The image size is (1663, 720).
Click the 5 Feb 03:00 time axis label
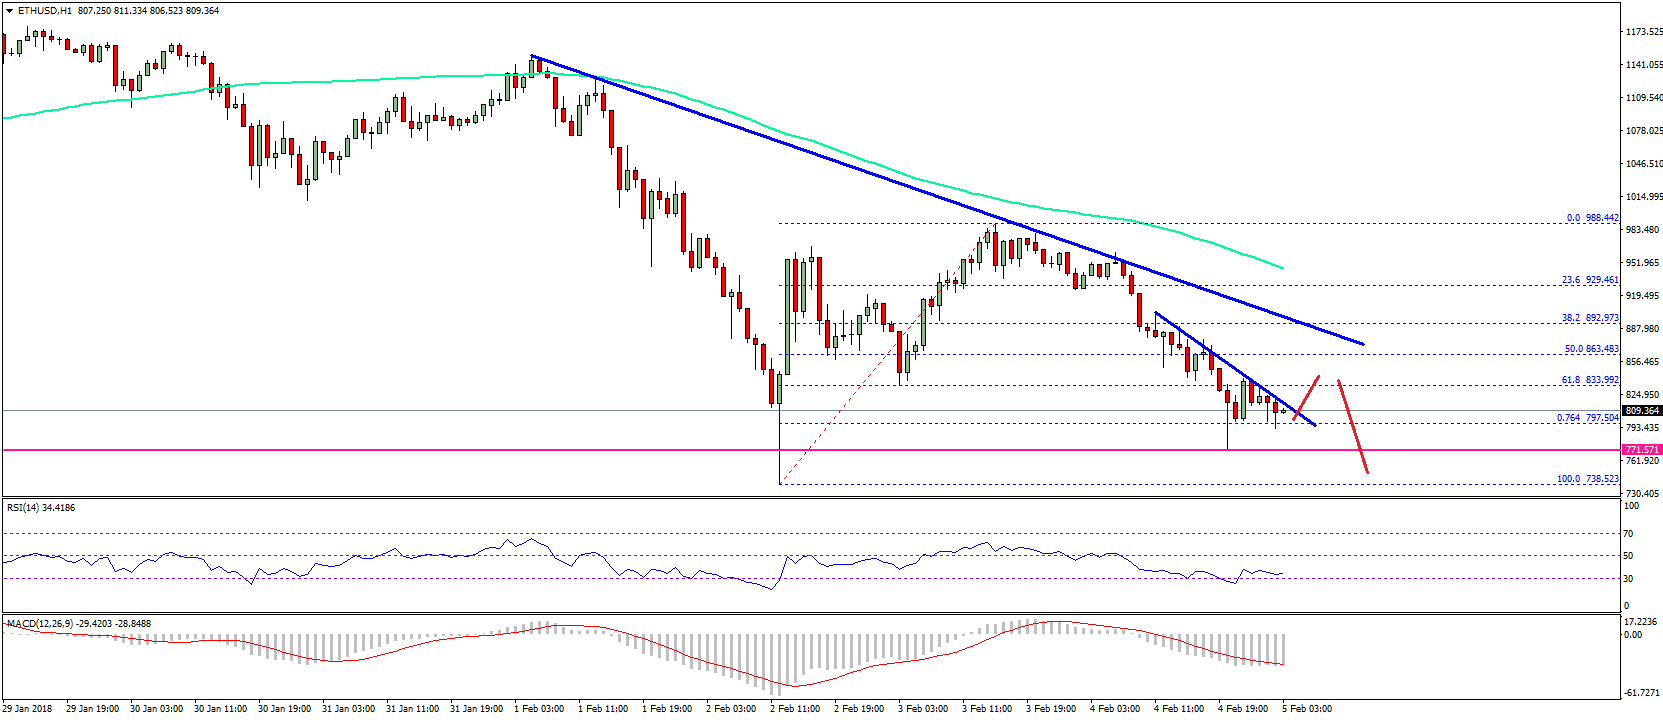click(1306, 709)
